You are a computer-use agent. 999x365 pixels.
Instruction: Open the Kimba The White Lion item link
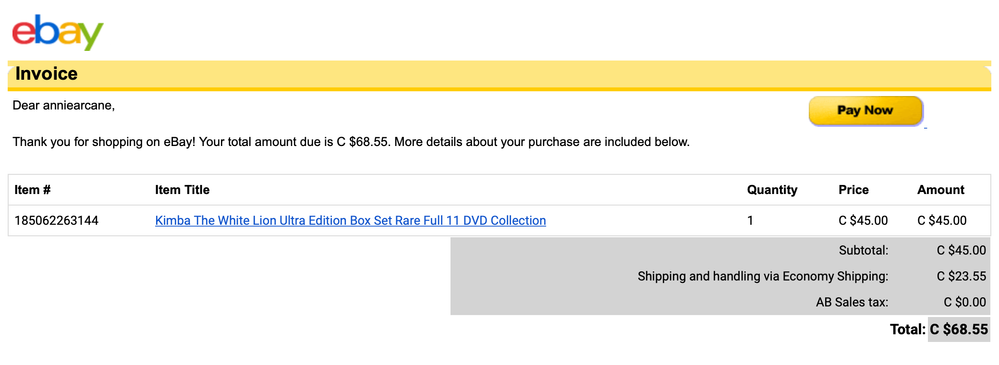click(350, 220)
